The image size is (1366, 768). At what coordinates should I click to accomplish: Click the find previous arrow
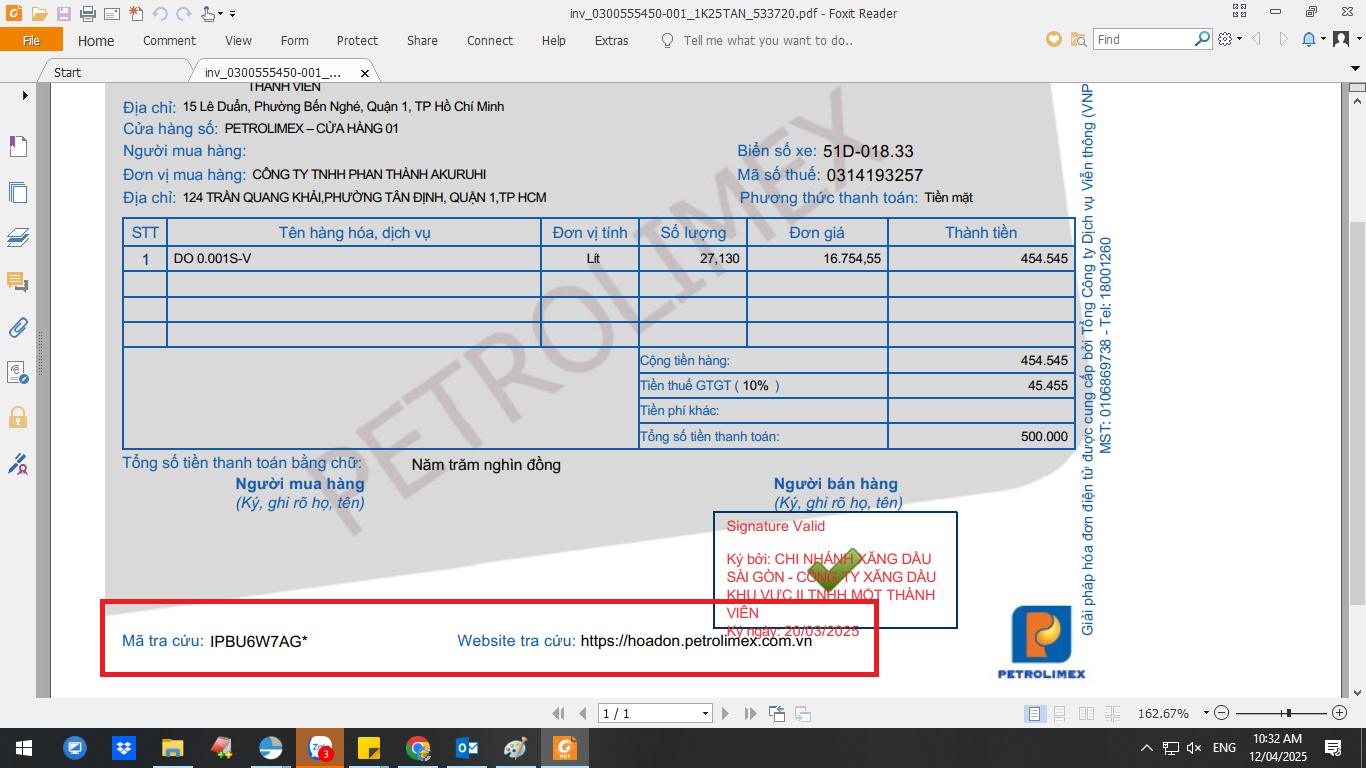click(1256, 40)
